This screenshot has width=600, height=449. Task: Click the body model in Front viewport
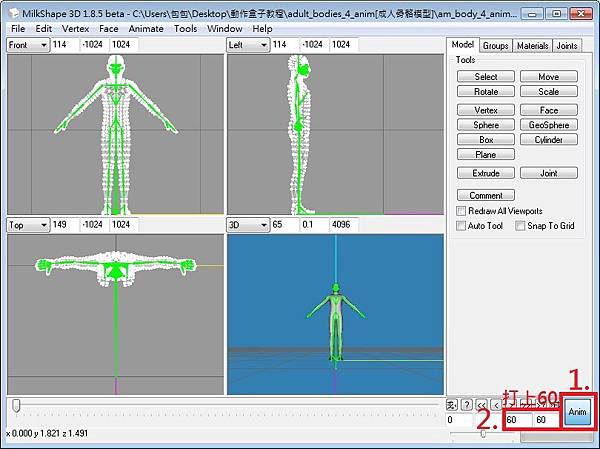click(x=116, y=135)
